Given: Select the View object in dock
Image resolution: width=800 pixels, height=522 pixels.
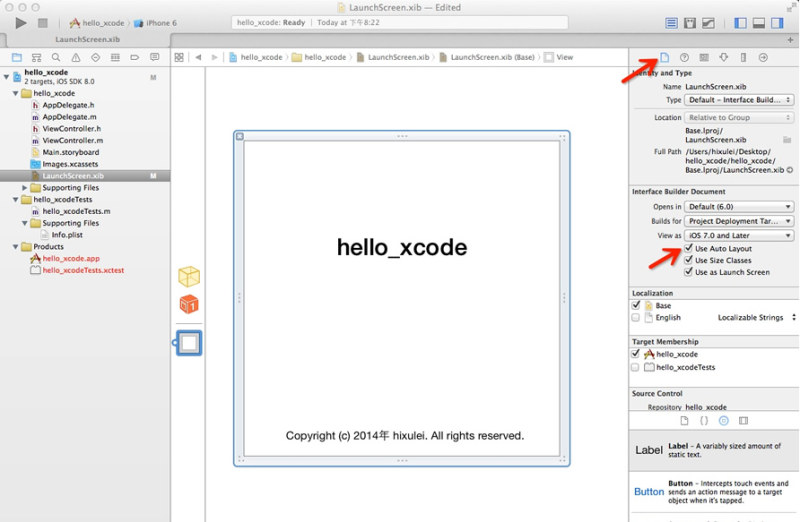Looking at the screenshot, I should pos(189,343).
